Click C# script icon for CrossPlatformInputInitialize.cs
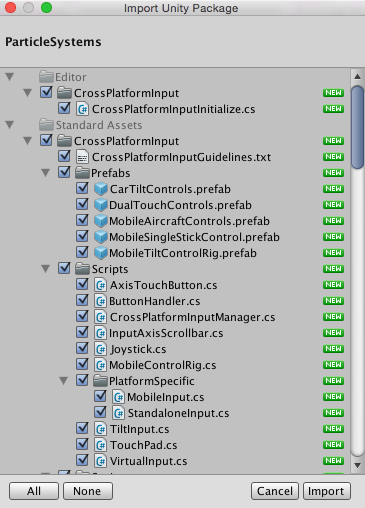Screen dimensions: 365x508 (x=82, y=109)
